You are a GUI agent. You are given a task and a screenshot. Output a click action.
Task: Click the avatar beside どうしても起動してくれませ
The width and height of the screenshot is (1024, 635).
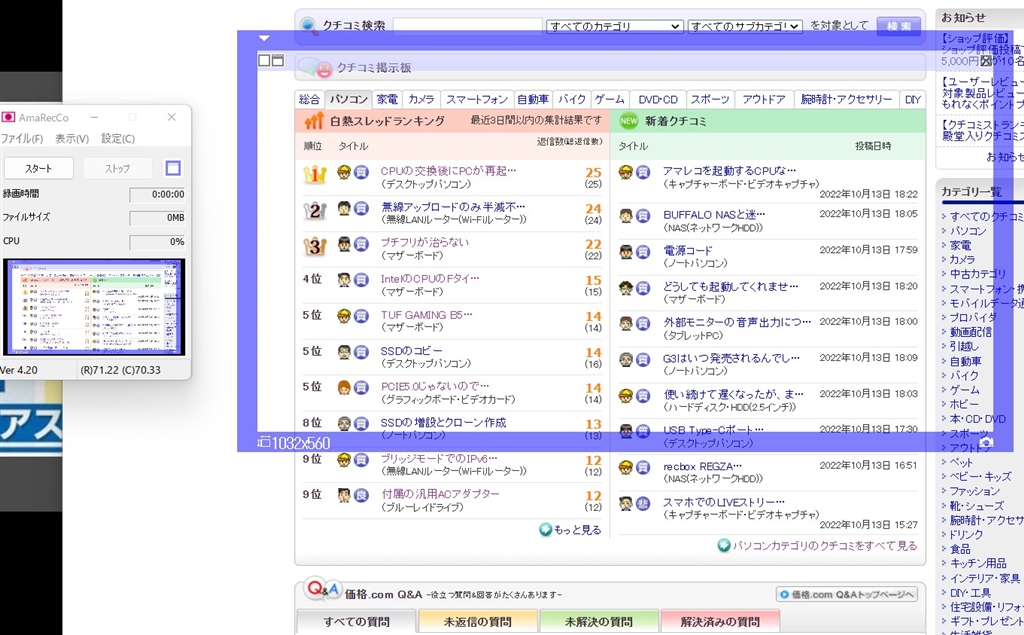click(x=626, y=287)
